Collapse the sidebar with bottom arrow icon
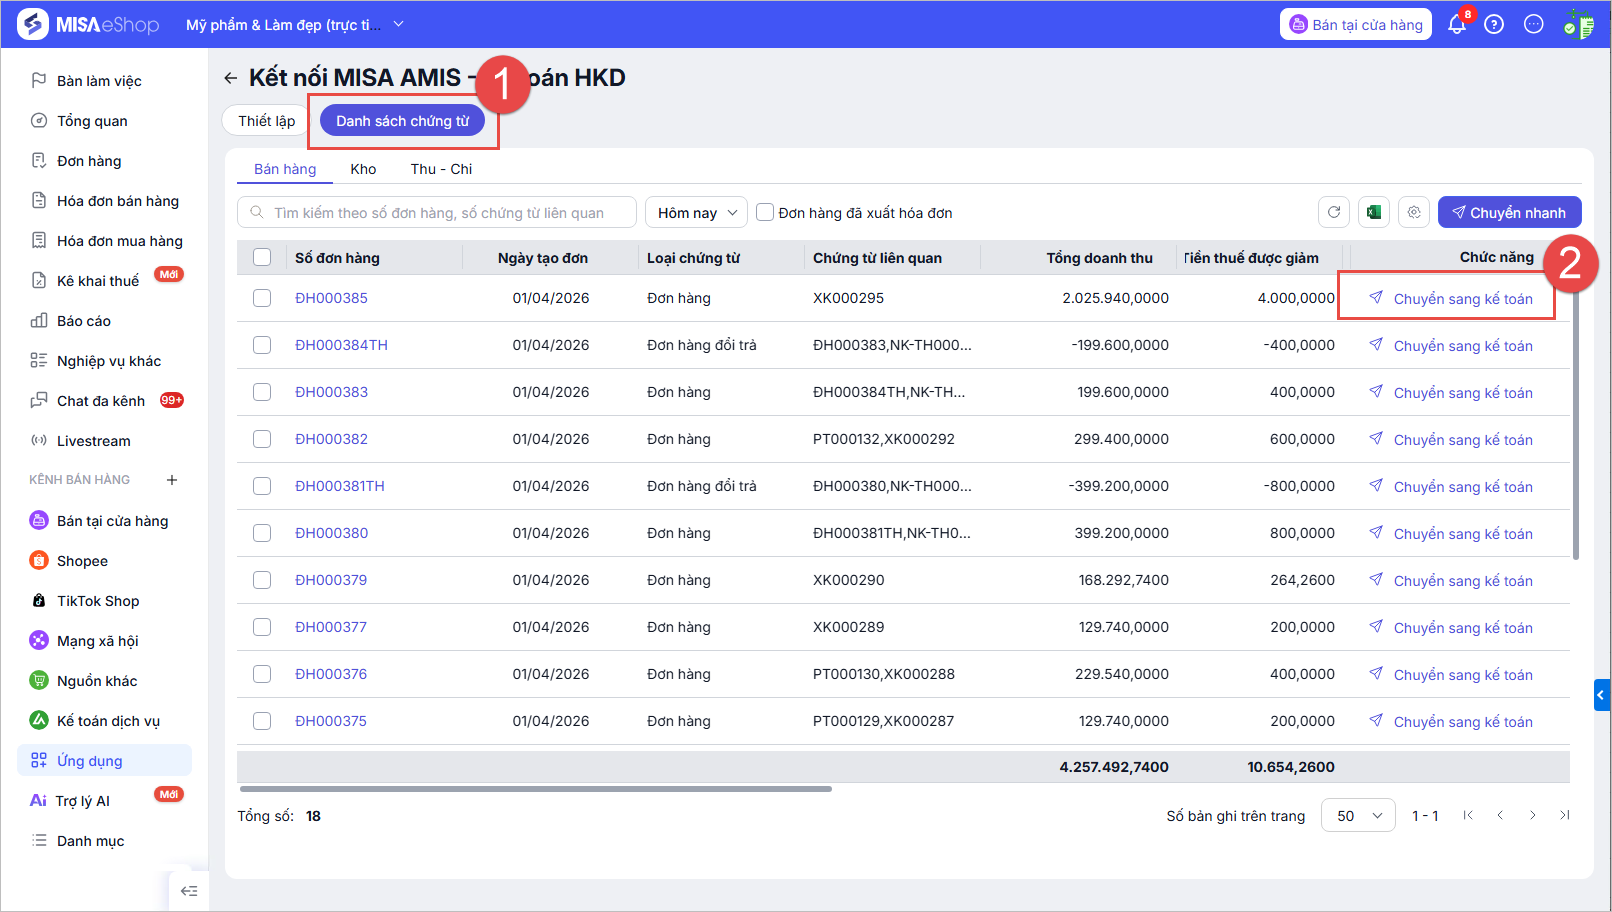The width and height of the screenshot is (1612, 912). (189, 891)
